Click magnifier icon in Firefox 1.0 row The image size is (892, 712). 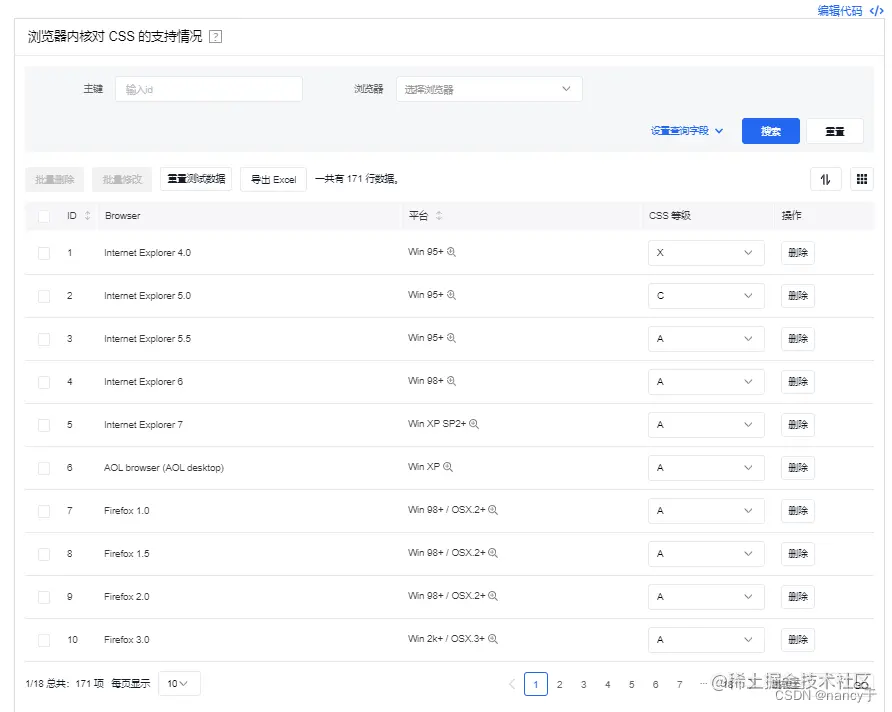[x=493, y=510]
